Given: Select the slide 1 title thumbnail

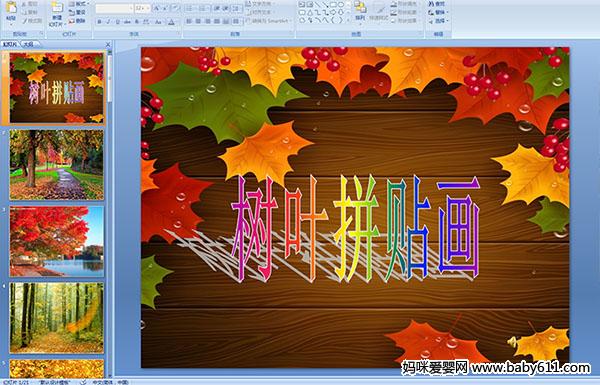Looking at the screenshot, I should pyautogui.click(x=56, y=88).
